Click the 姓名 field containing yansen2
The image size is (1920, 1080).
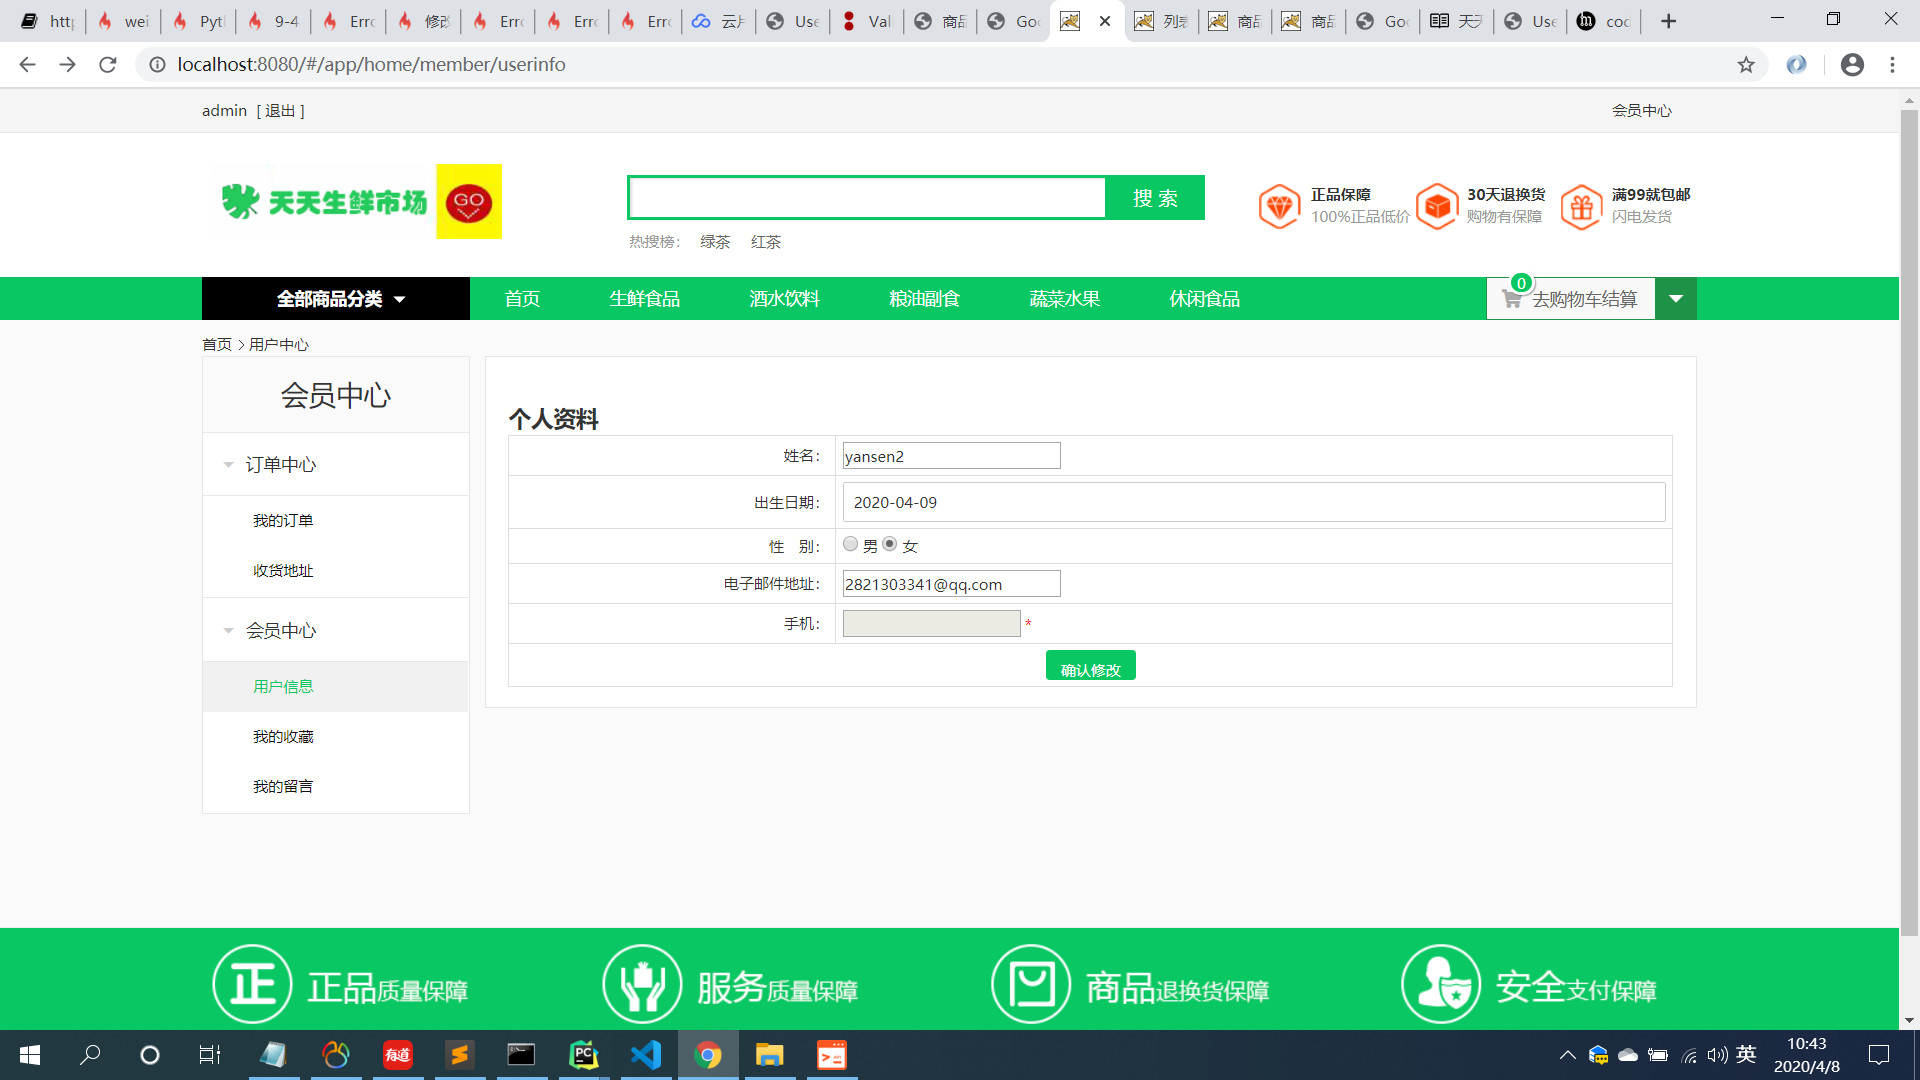[951, 456]
